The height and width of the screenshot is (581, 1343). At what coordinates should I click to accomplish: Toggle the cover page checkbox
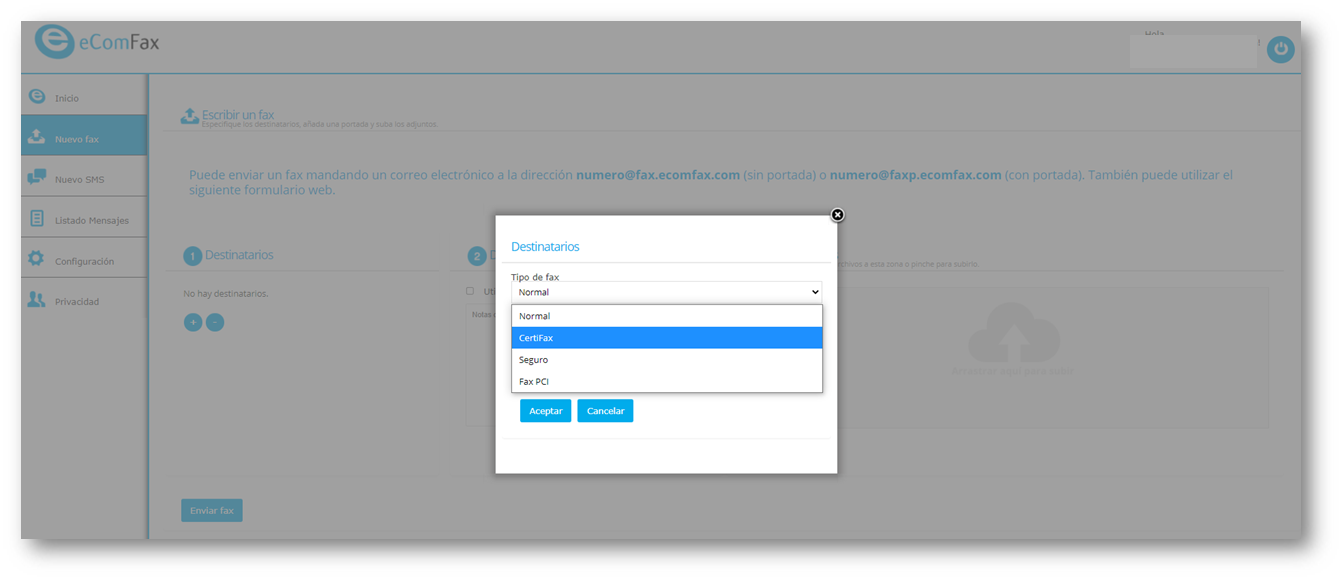(470, 291)
